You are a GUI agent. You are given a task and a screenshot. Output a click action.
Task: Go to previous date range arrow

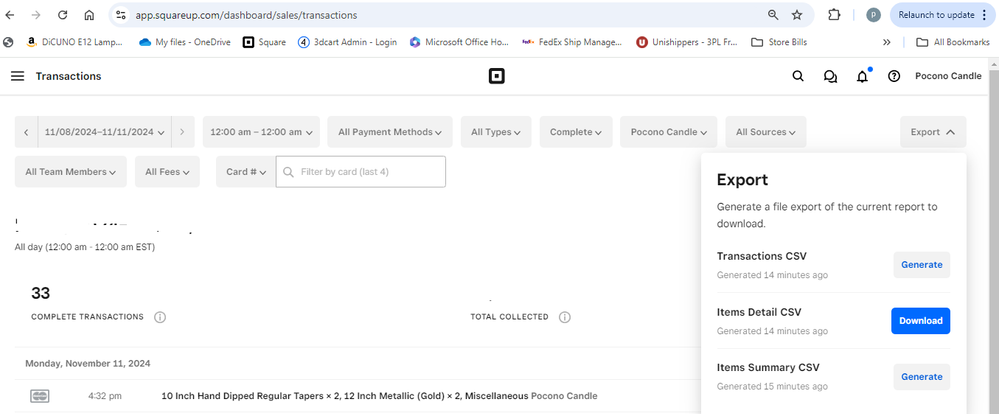coord(26,132)
